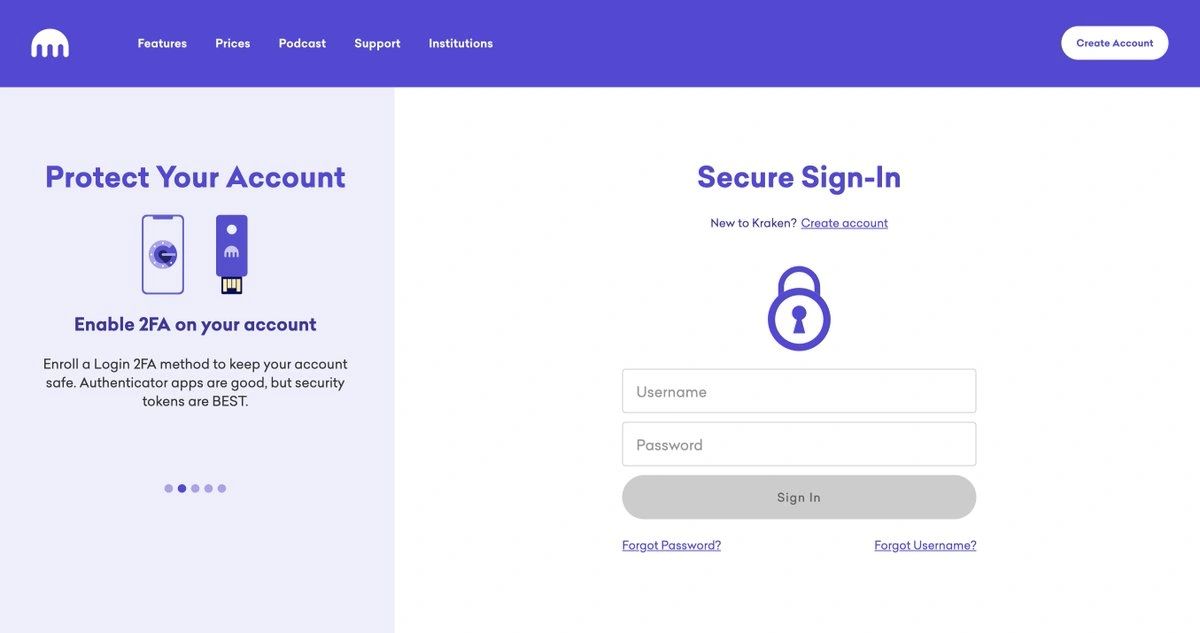Click the USB security key icon

pos(231,254)
